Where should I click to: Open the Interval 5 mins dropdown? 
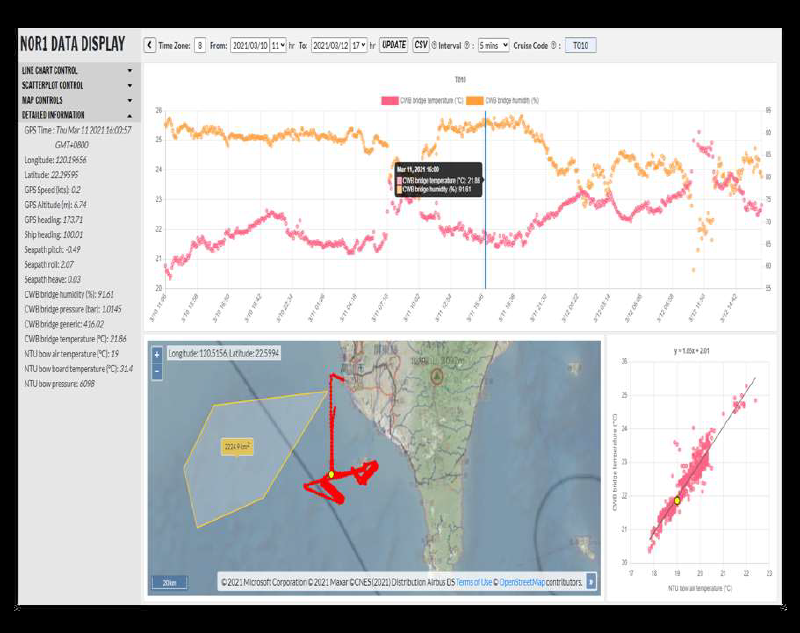click(x=493, y=45)
